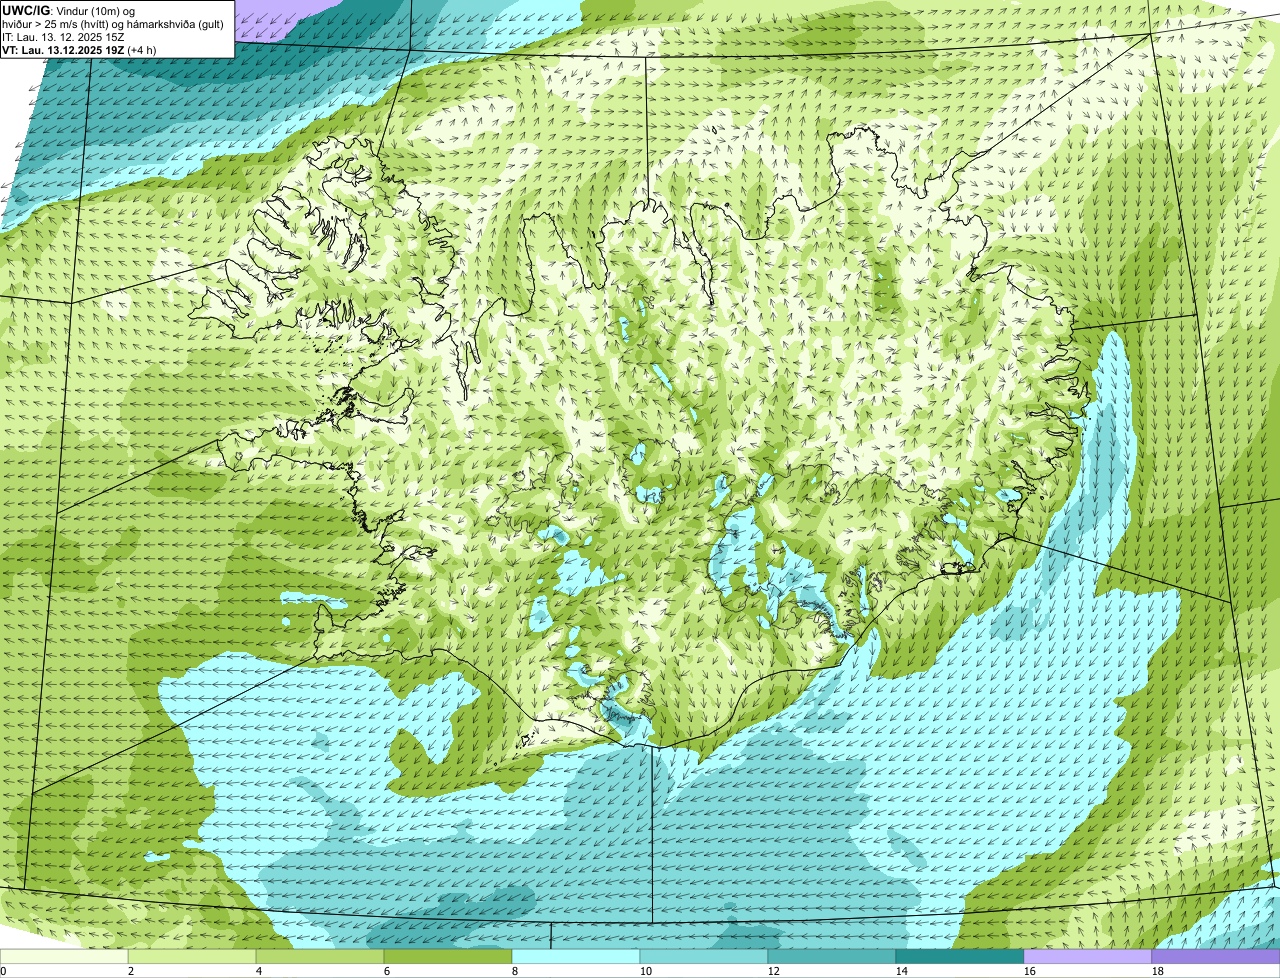
Task: Click the 'VT: Lau. 13.12.2025 19Z (+4 h)' line
Action: (80, 50)
